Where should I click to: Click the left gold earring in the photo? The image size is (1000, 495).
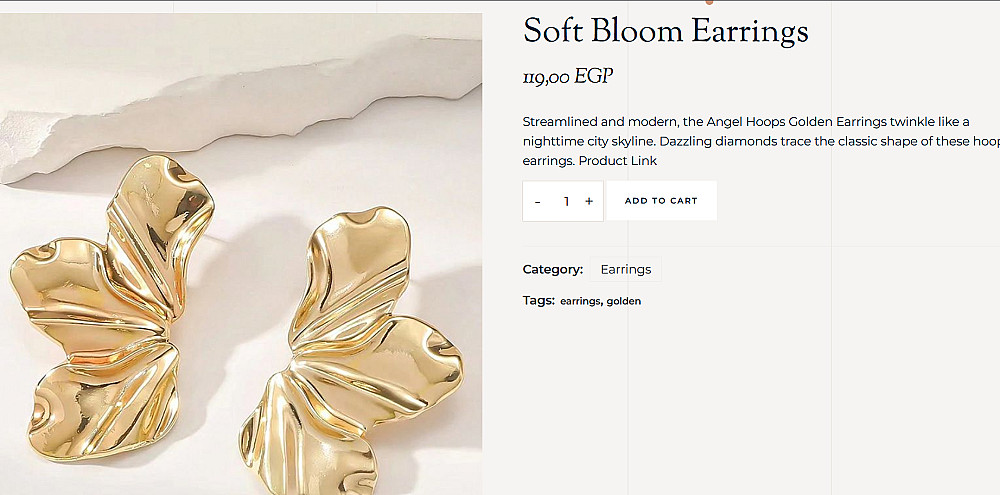(x=112, y=307)
